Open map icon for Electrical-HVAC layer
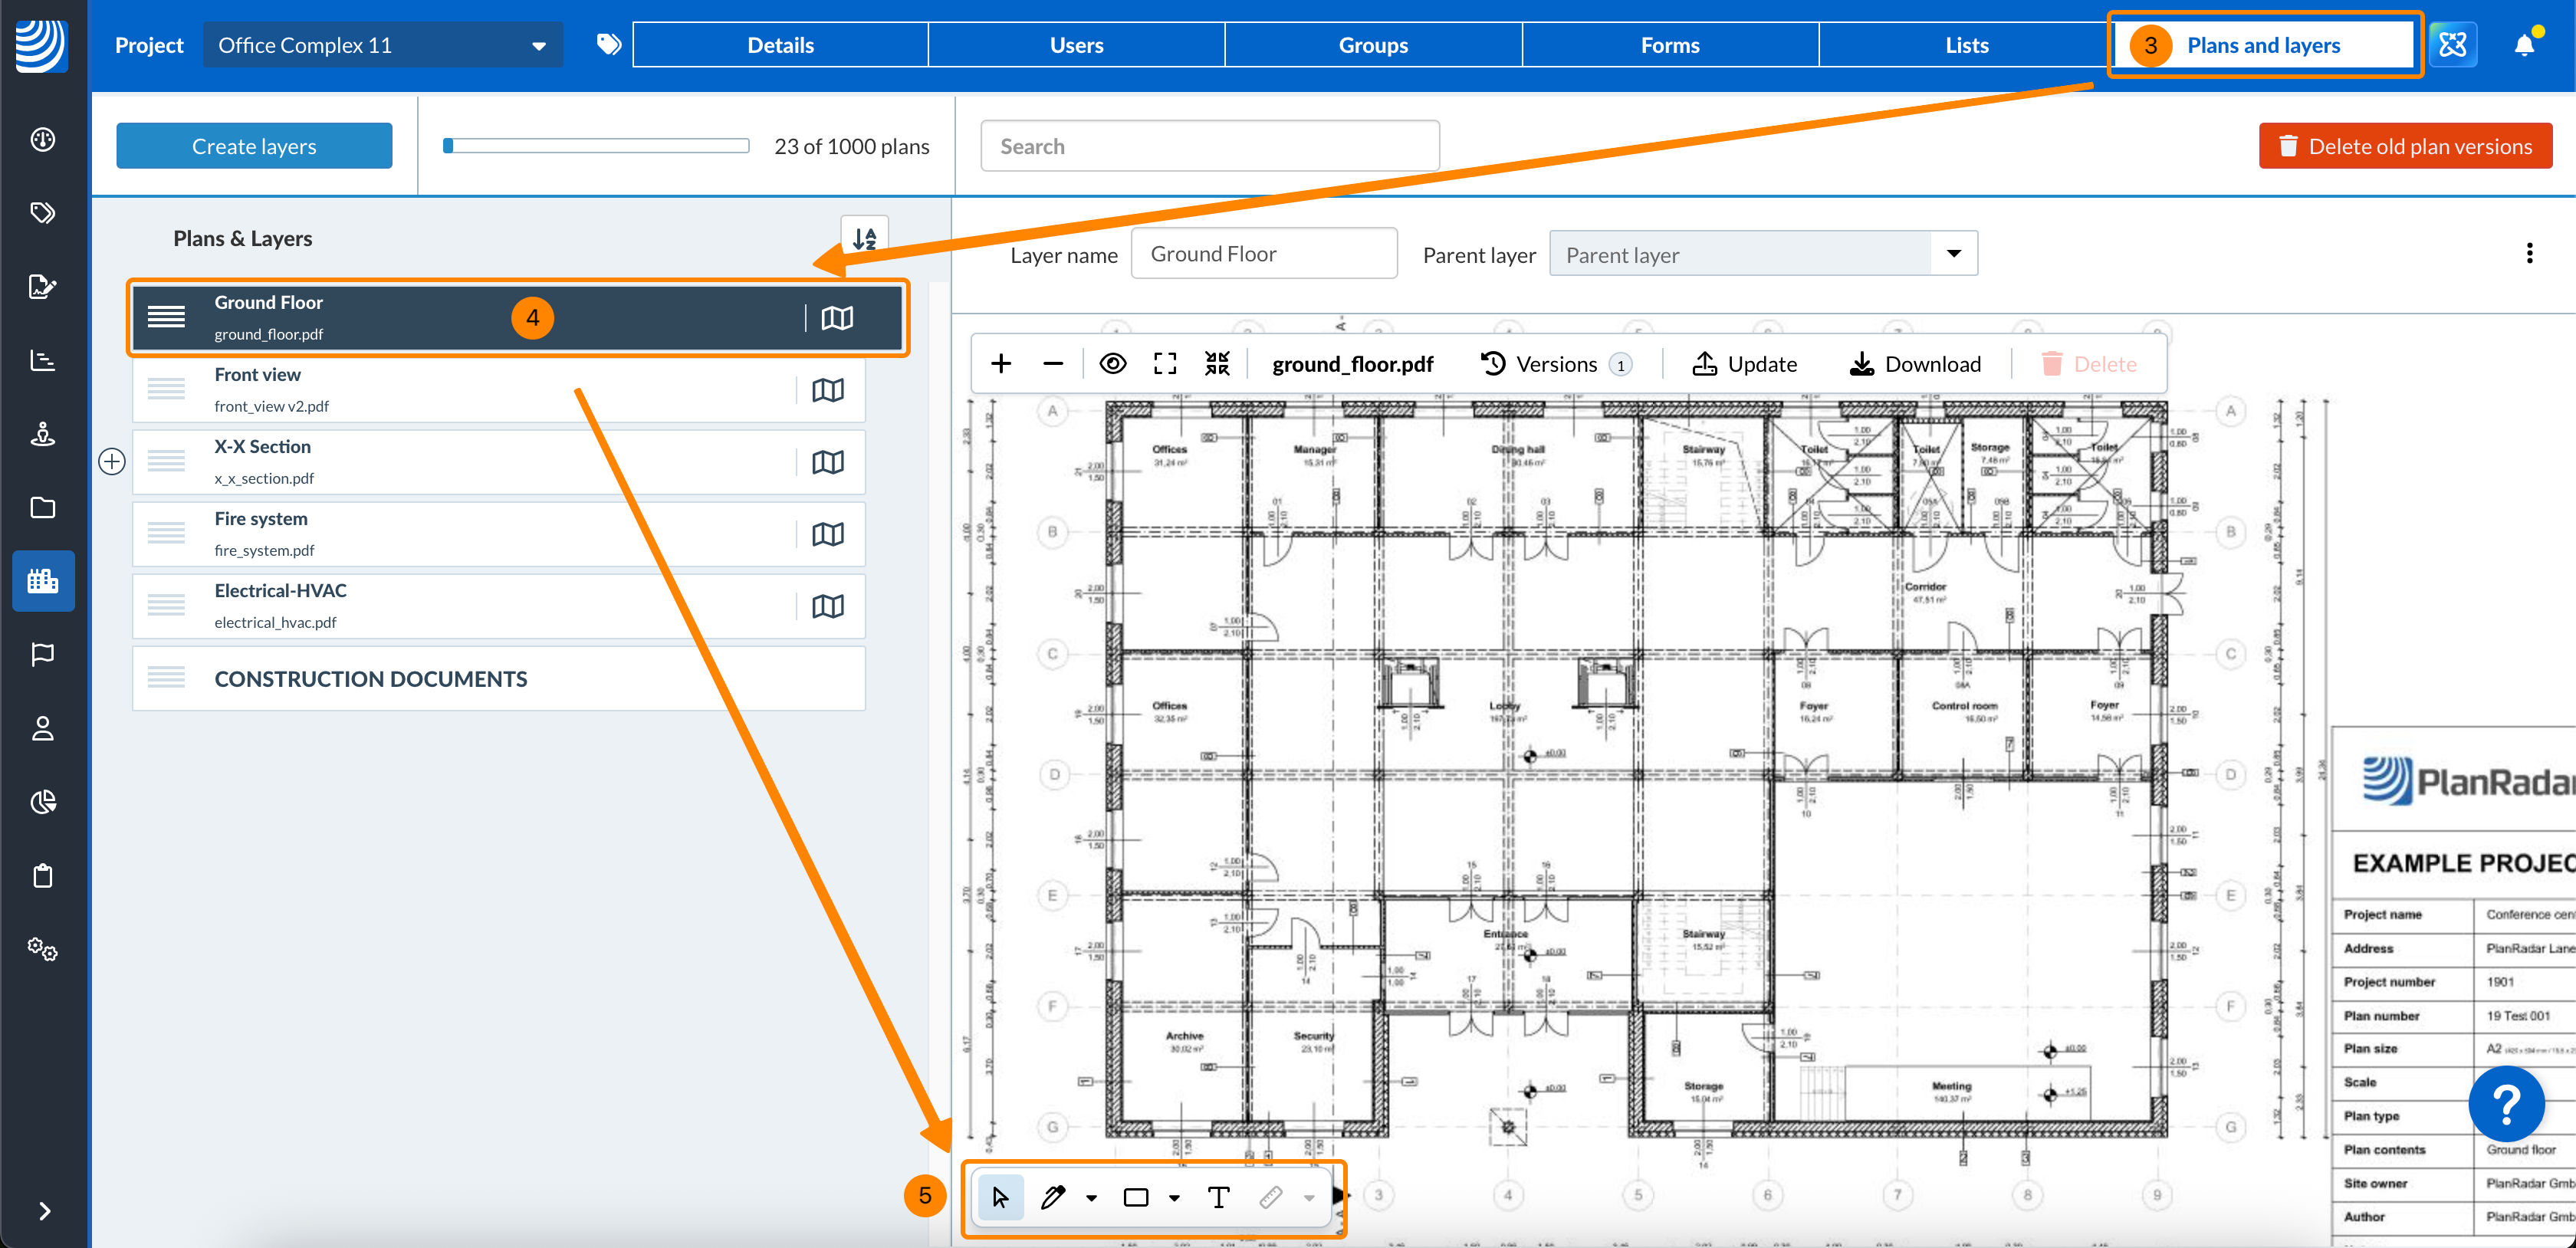 [828, 606]
